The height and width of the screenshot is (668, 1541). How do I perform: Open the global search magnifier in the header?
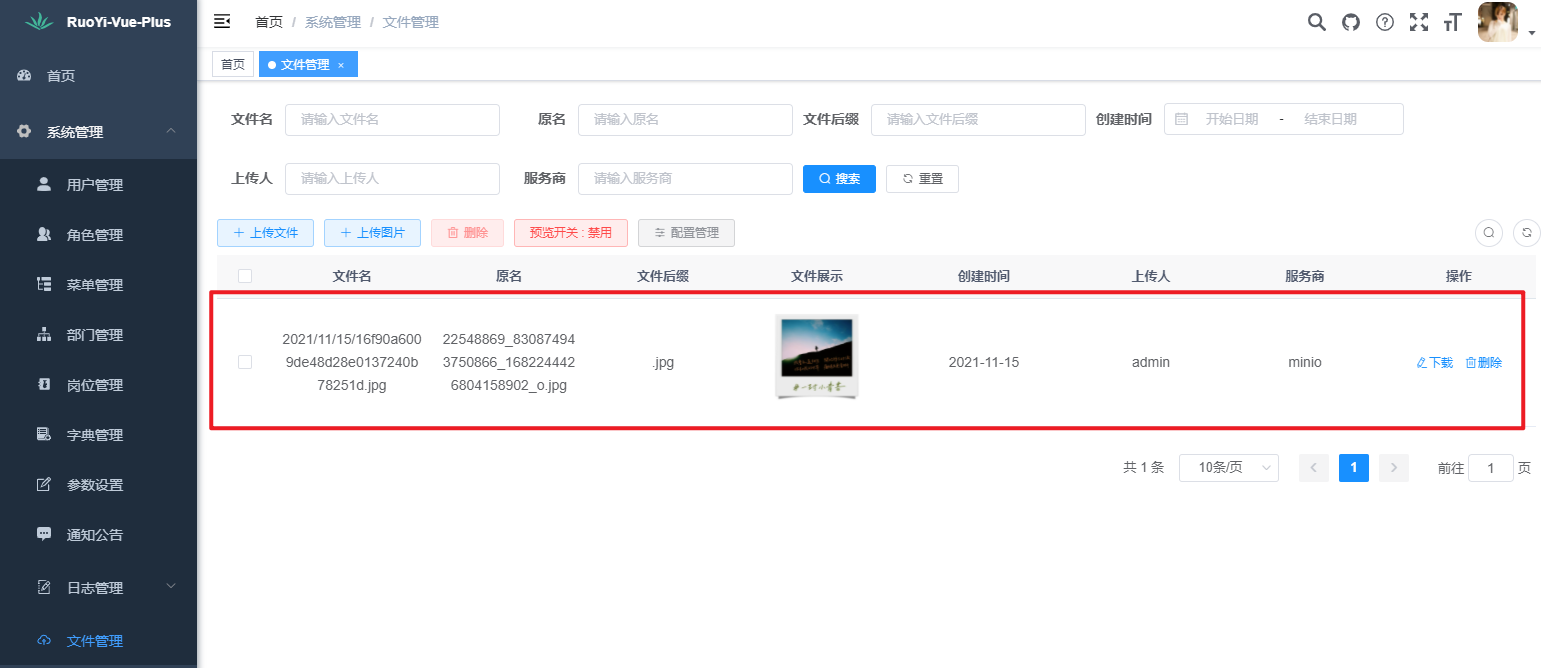1316,21
